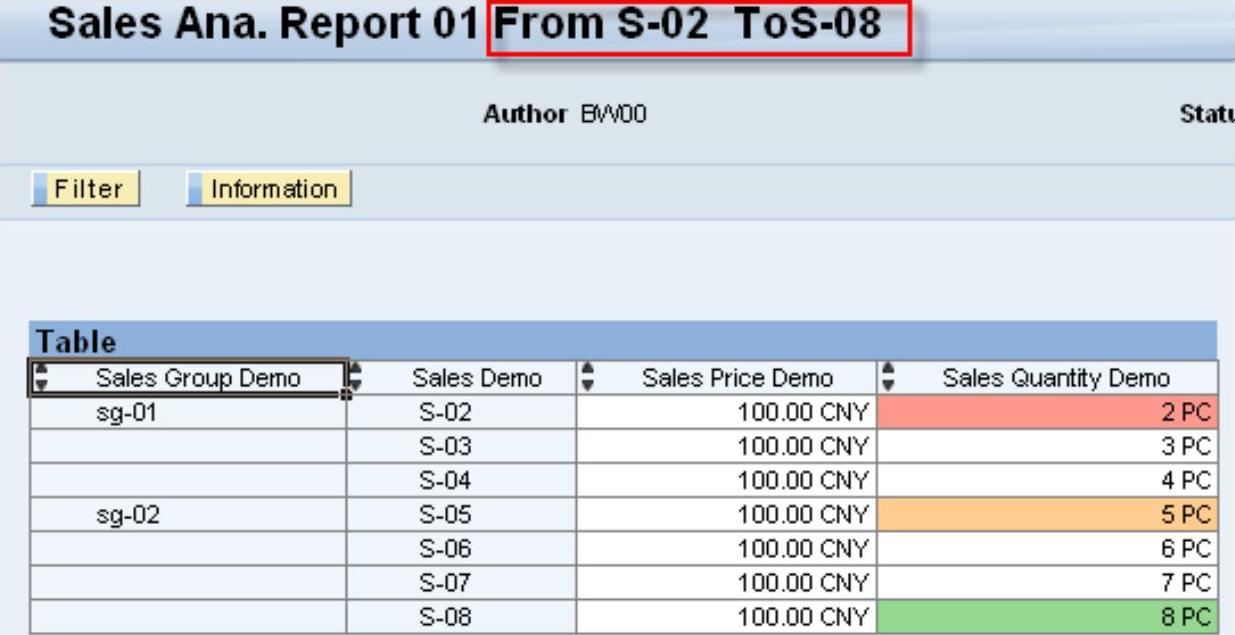
Task: Click the red 2 PC quantity cell
Action: click(1047, 412)
